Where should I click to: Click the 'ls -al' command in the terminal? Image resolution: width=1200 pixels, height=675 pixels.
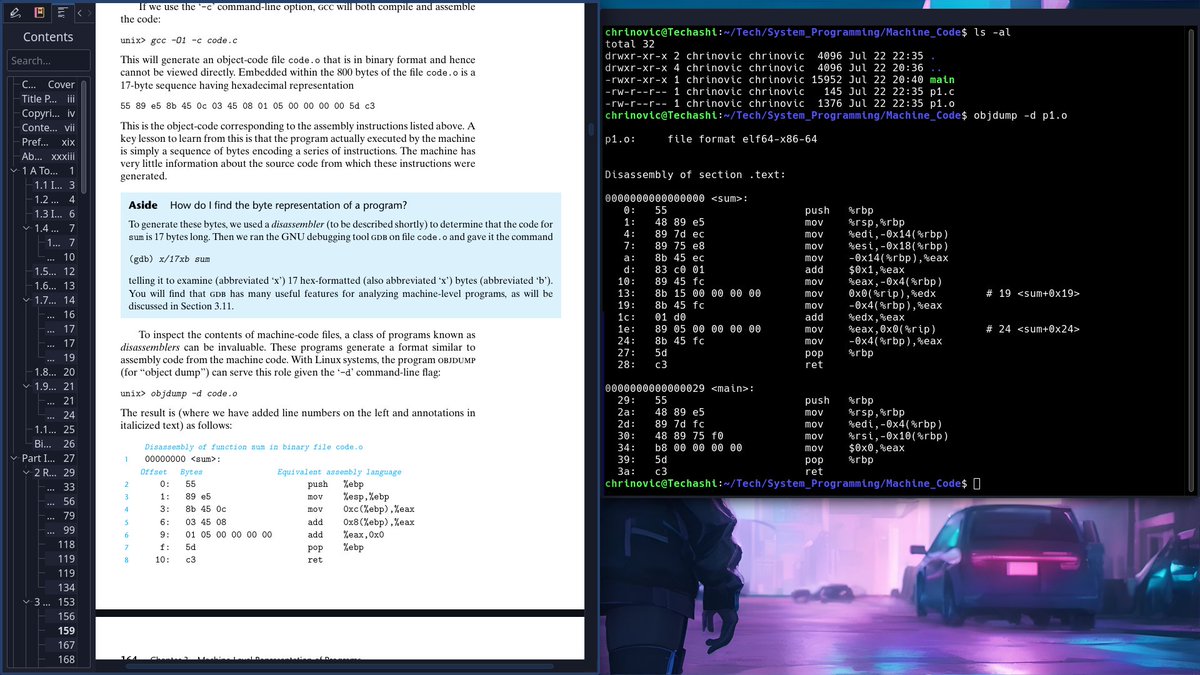tap(992, 33)
